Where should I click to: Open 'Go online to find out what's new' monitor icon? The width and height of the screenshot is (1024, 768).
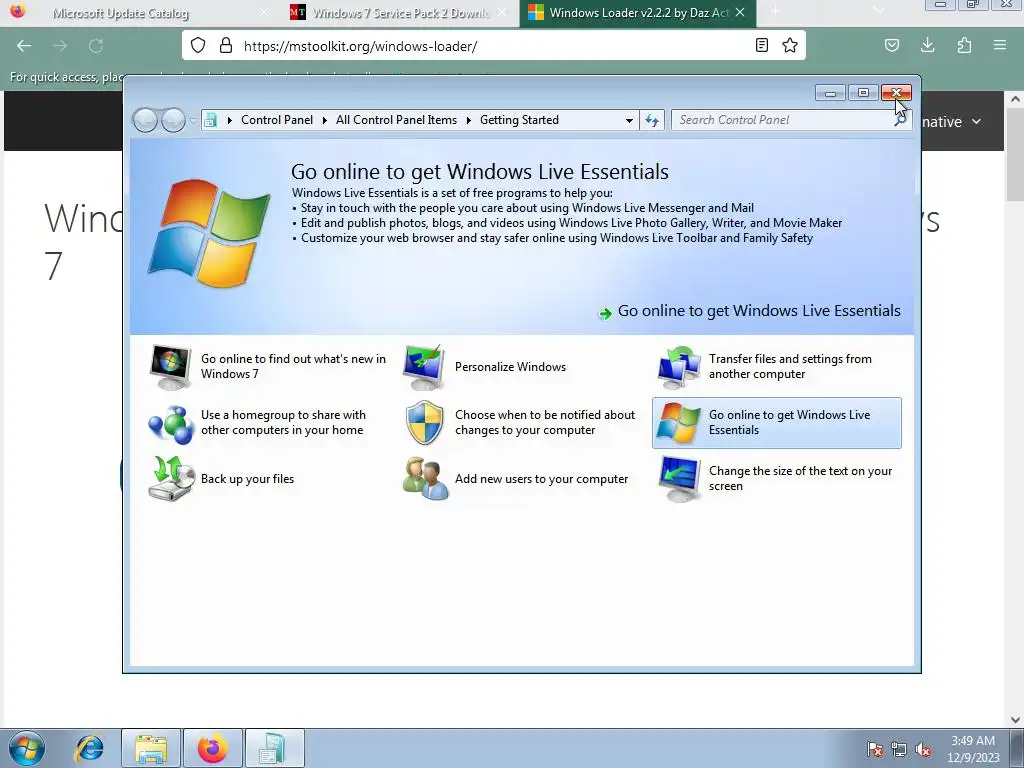tap(170, 367)
